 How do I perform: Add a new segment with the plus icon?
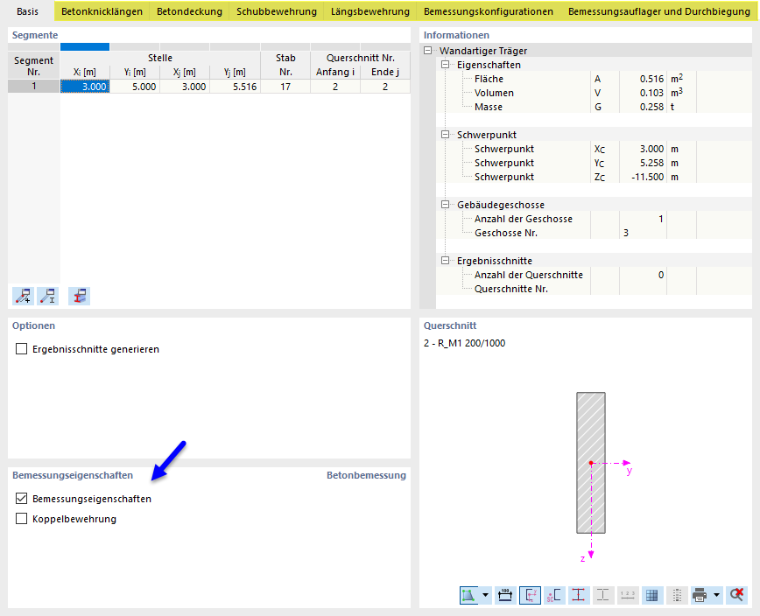pos(23,296)
